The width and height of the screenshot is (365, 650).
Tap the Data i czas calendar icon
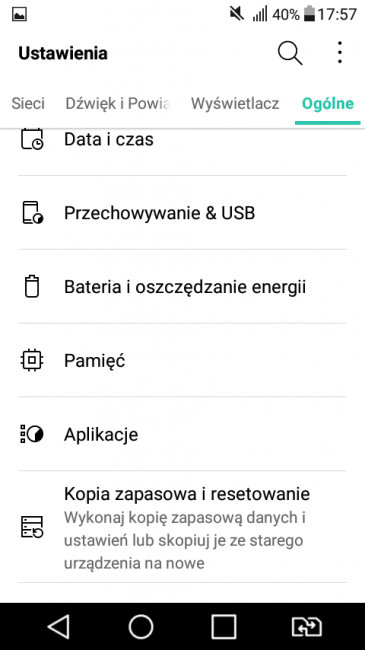(x=32, y=139)
